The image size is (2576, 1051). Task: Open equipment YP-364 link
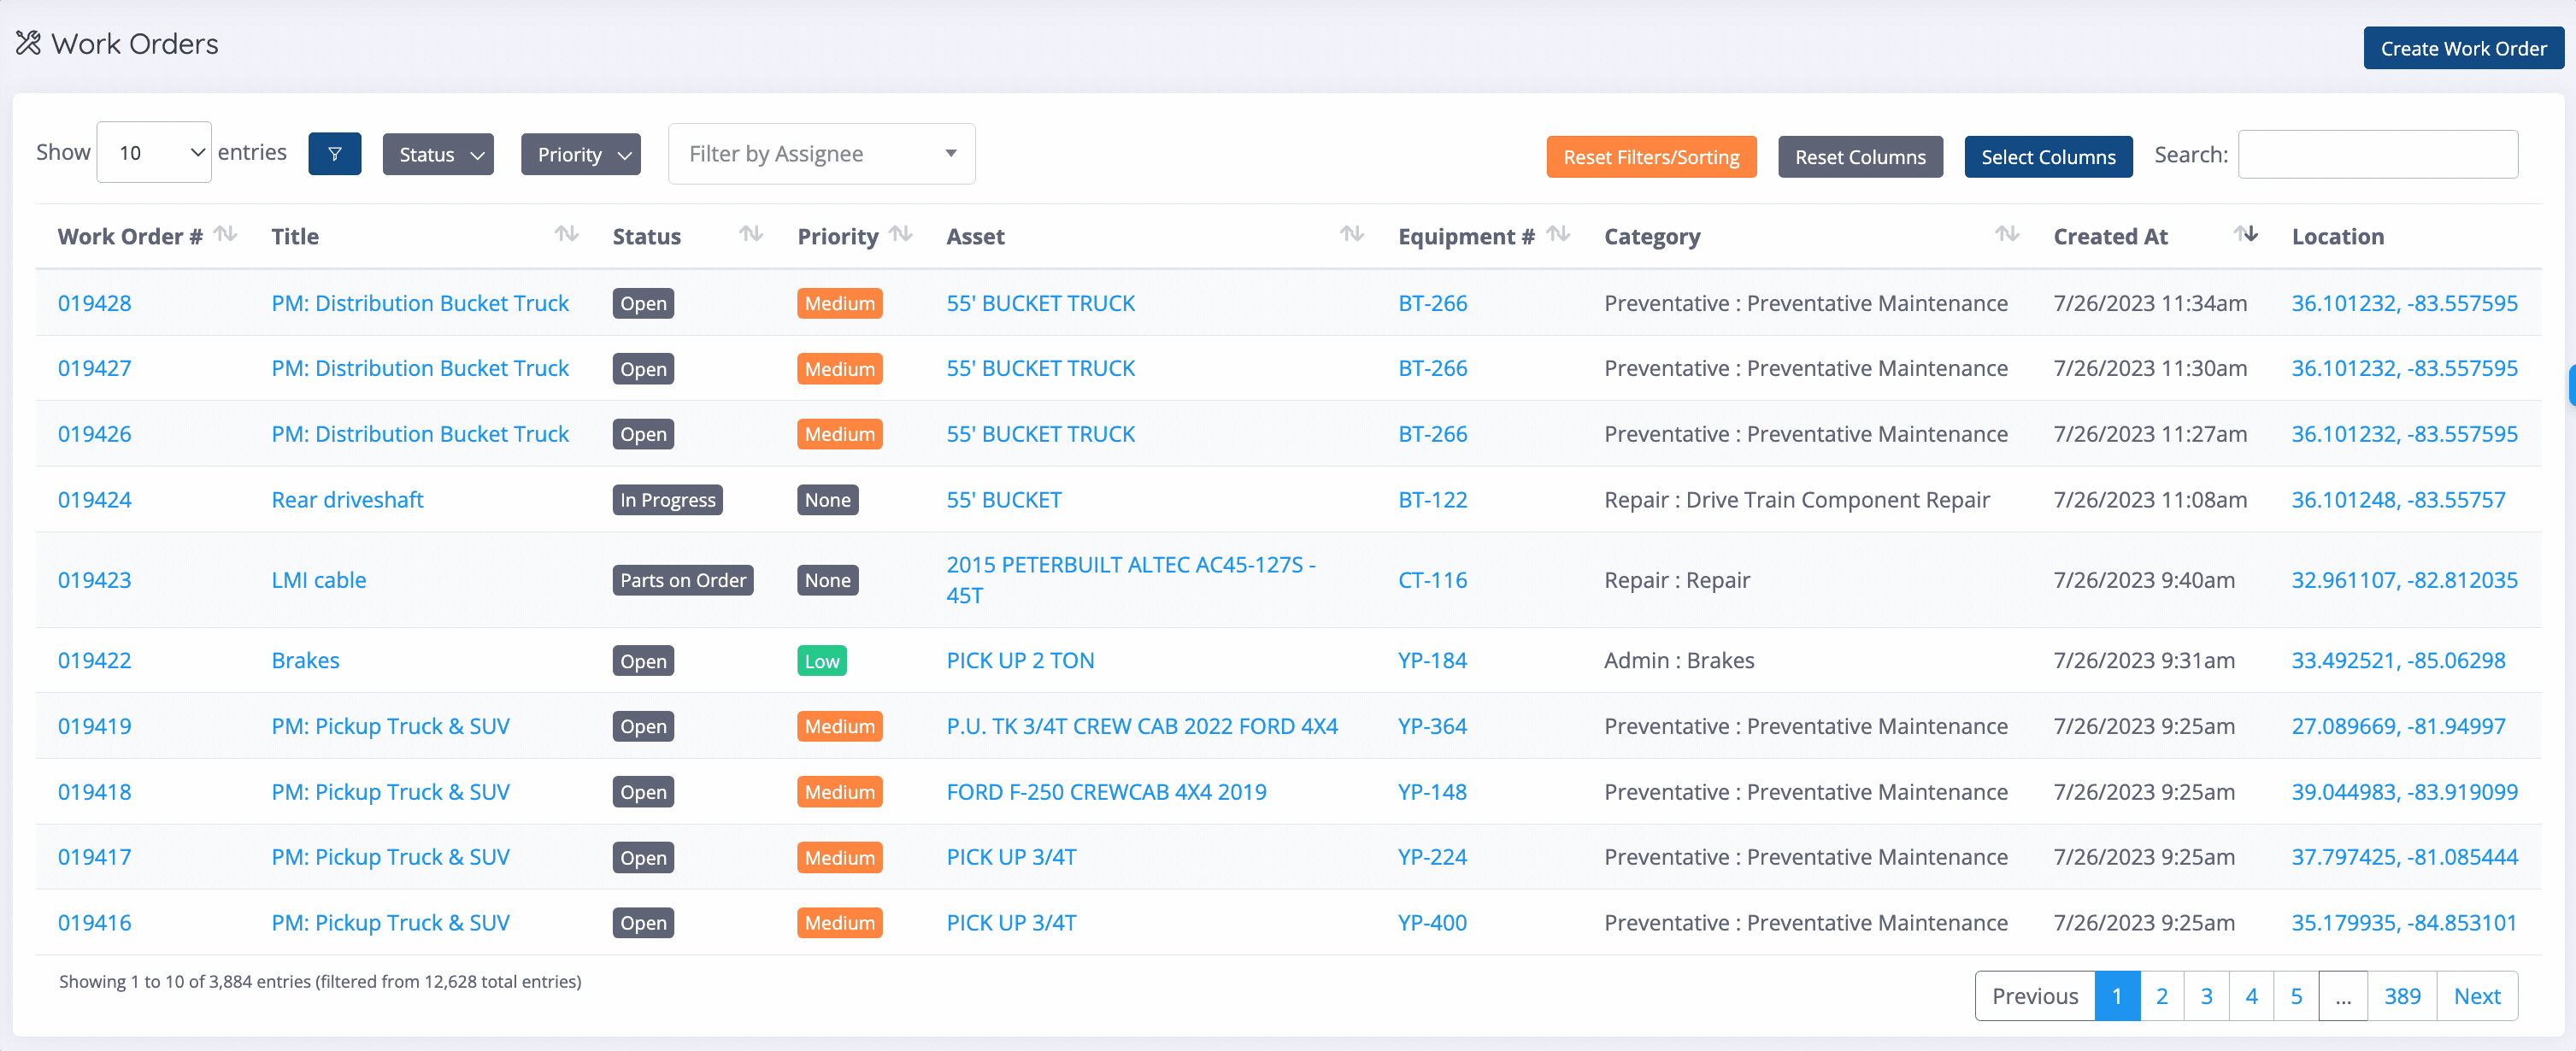pyautogui.click(x=1432, y=726)
